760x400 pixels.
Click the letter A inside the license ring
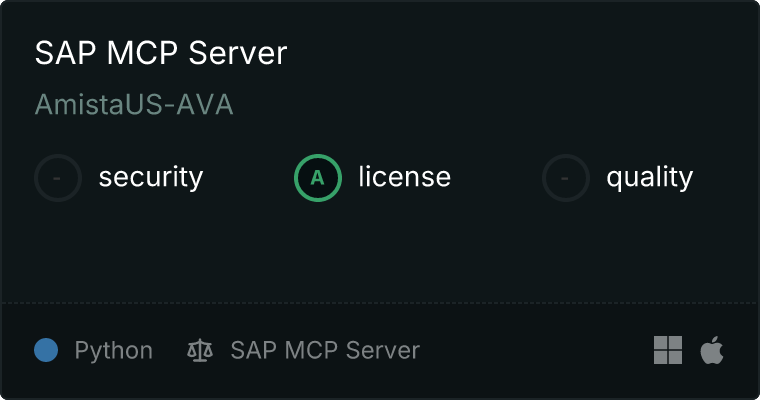[x=317, y=178]
